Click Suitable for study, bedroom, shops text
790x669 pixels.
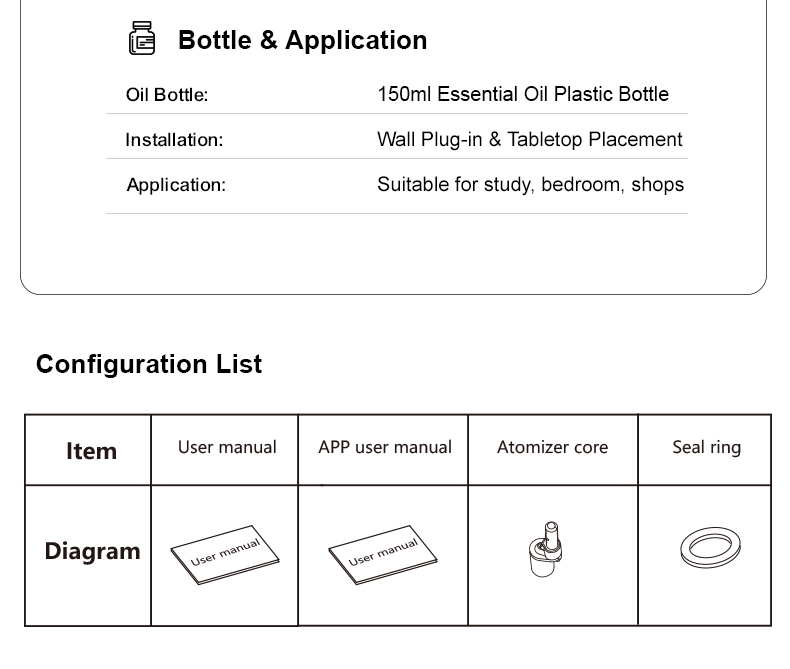pyautogui.click(x=531, y=185)
